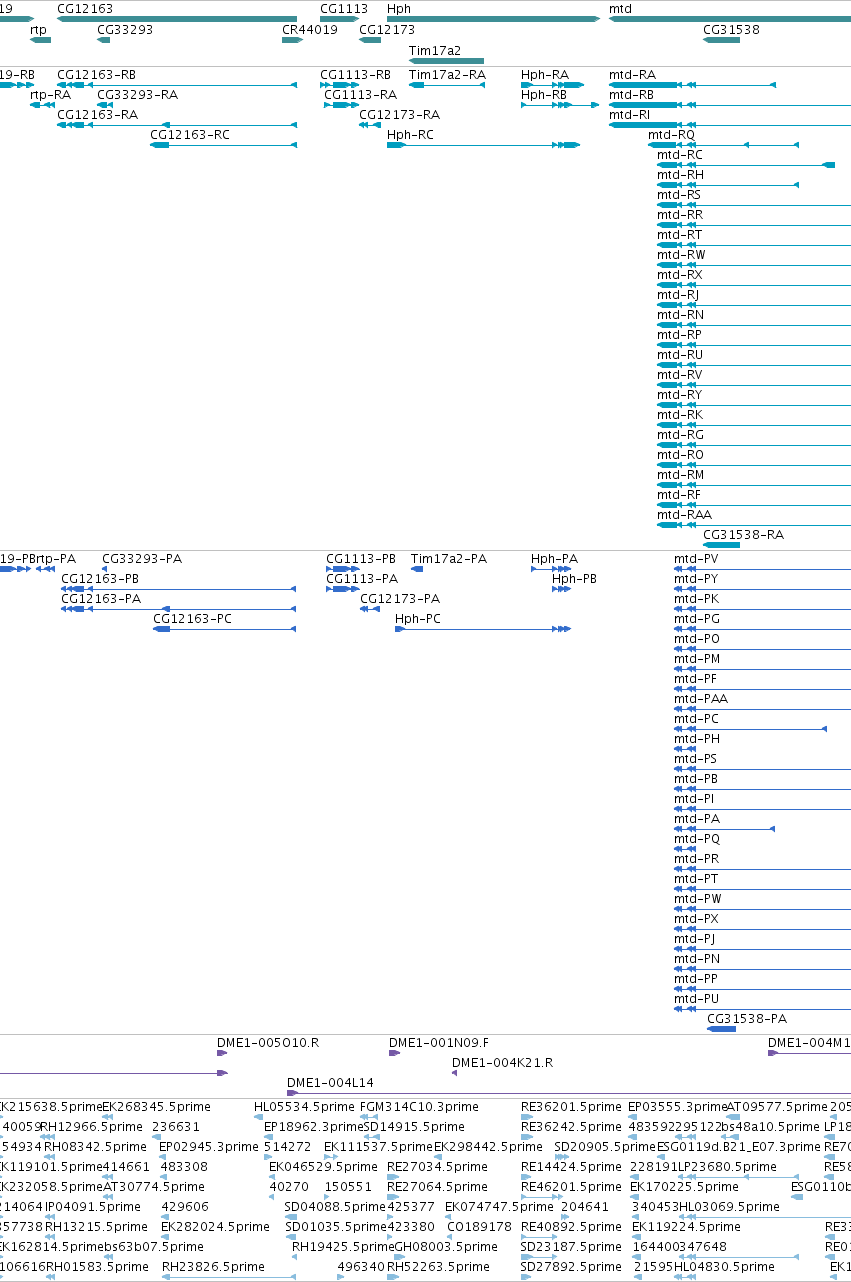Open EST EP18962.3prime label
Screen dimensions: 851x1282
click(x=314, y=1126)
